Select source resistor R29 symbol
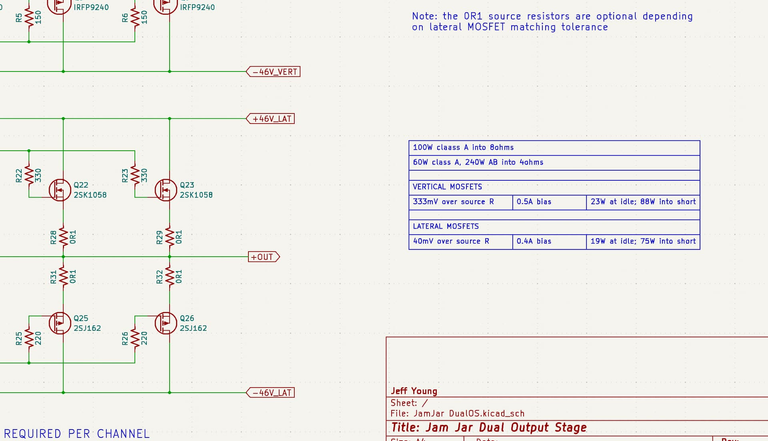The width and height of the screenshot is (768, 441). point(169,237)
